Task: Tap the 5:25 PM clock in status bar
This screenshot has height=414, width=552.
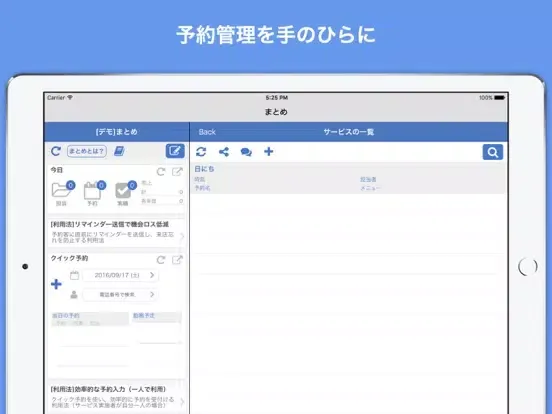Action: click(276, 98)
